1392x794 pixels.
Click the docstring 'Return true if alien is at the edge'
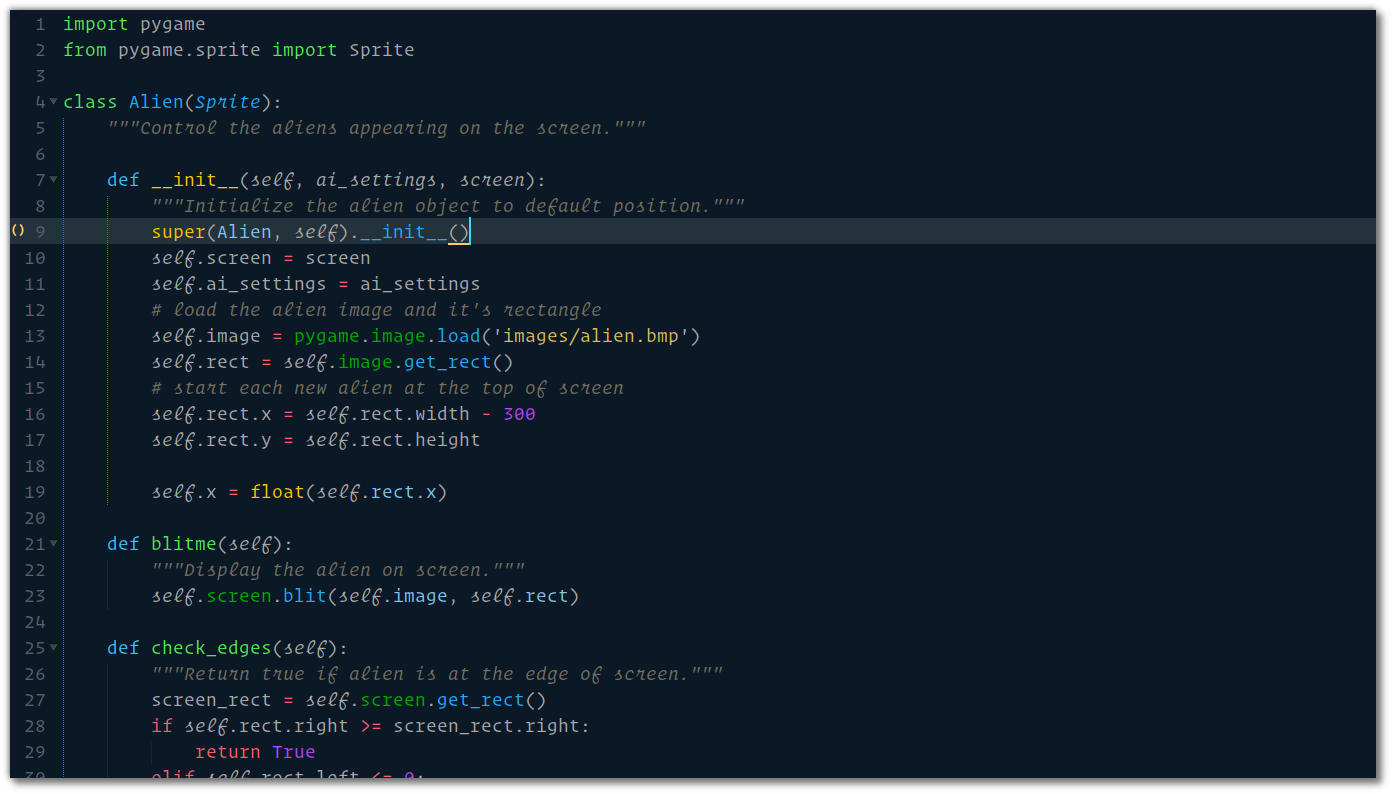click(x=437, y=674)
